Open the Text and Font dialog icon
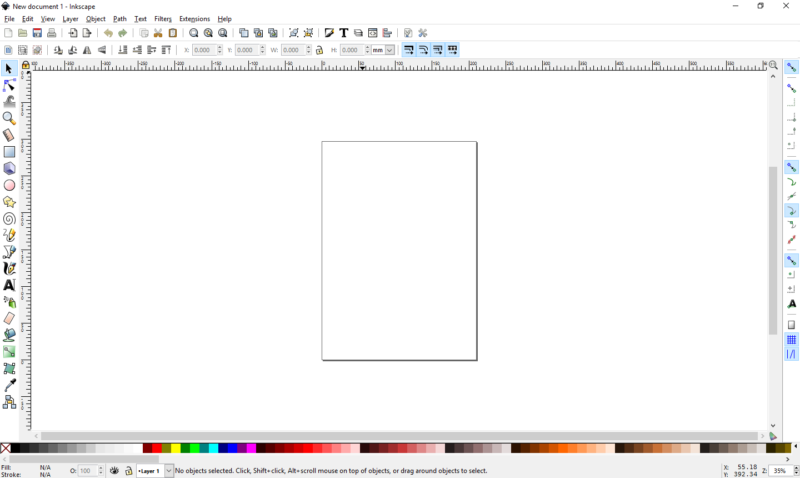This screenshot has width=800, height=478. point(344,33)
